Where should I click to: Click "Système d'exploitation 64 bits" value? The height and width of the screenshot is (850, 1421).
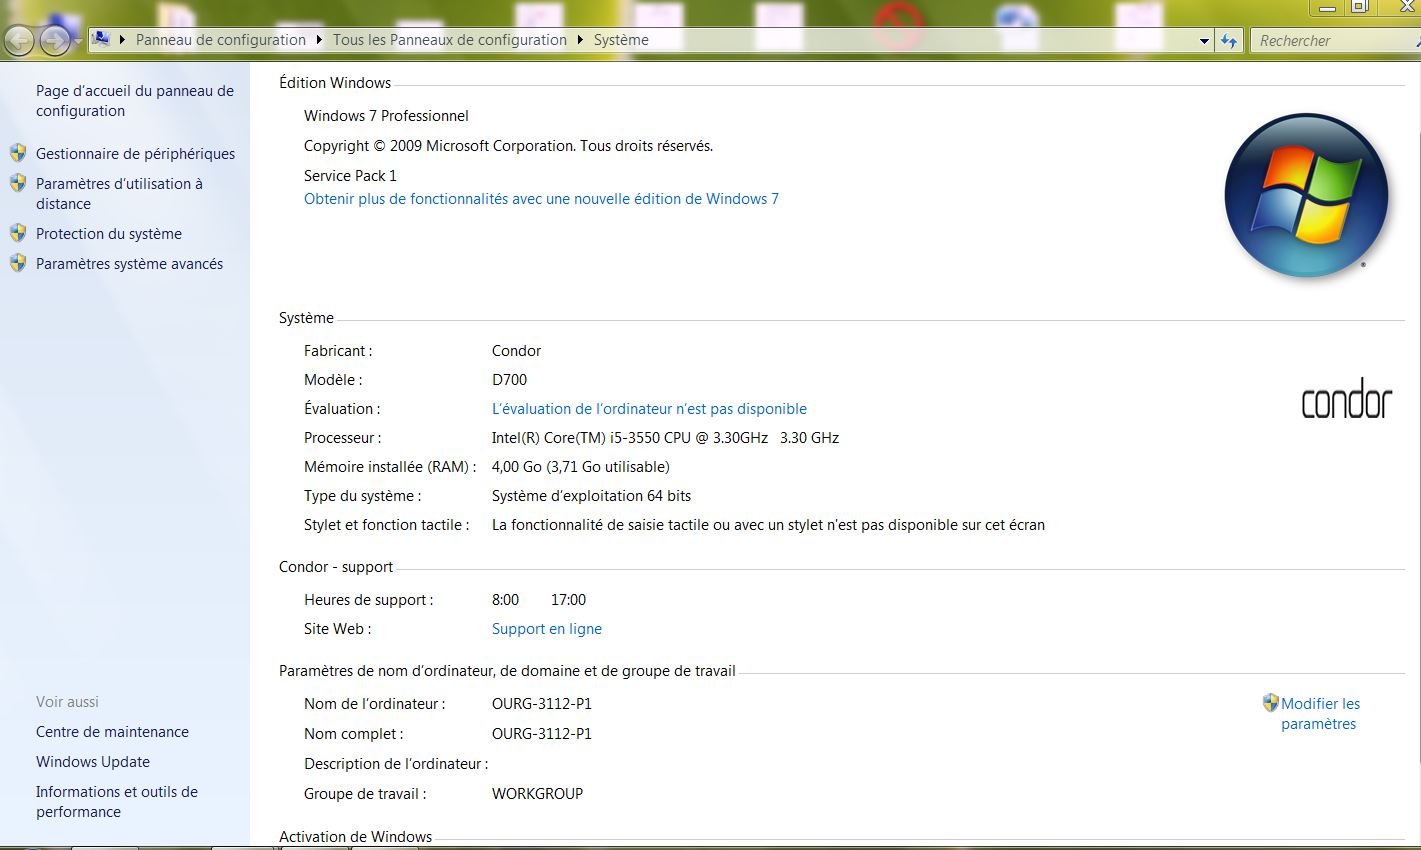(x=591, y=496)
